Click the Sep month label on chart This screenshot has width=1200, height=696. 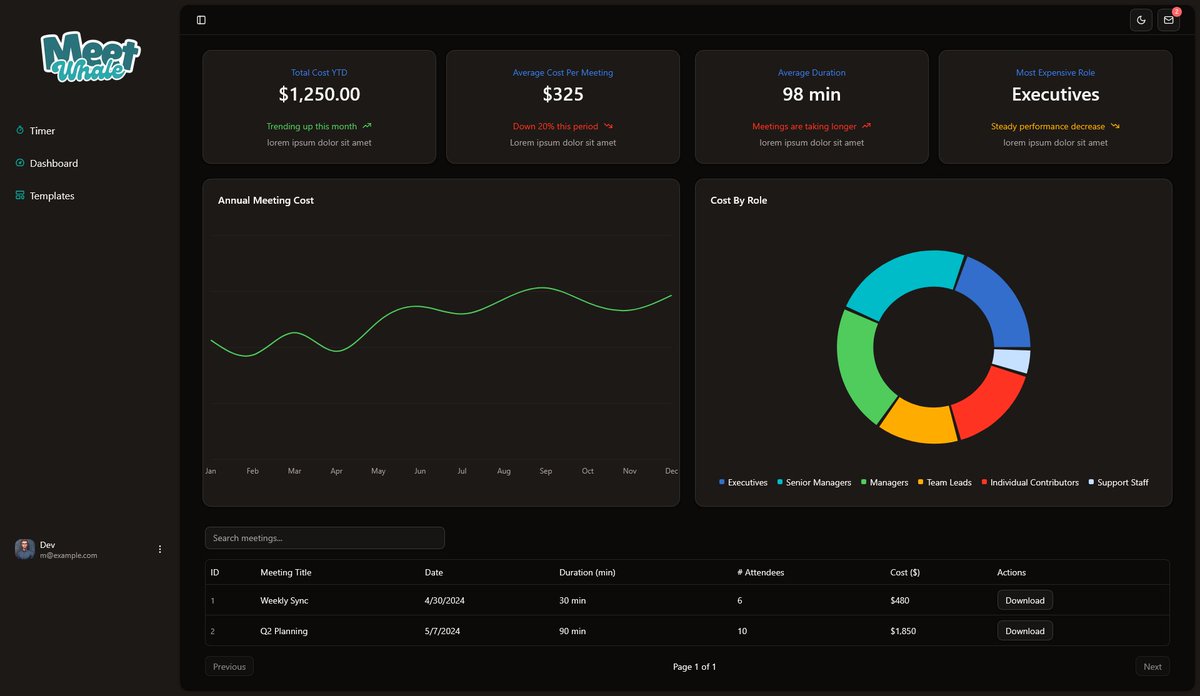[x=546, y=471]
